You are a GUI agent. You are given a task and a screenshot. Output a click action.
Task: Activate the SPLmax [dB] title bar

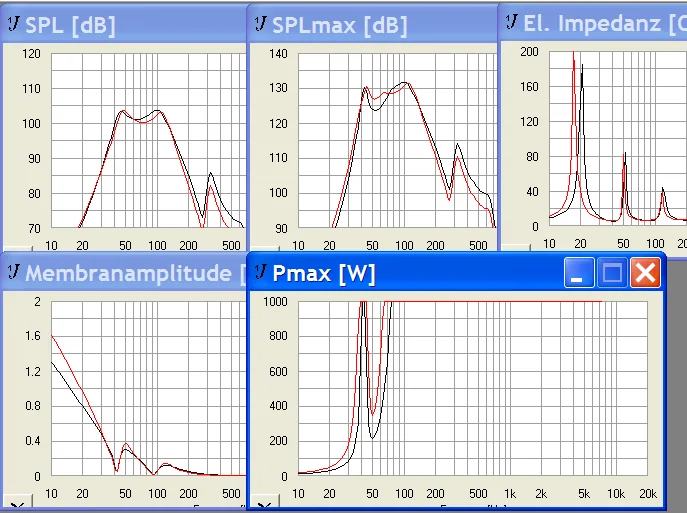(x=373, y=25)
